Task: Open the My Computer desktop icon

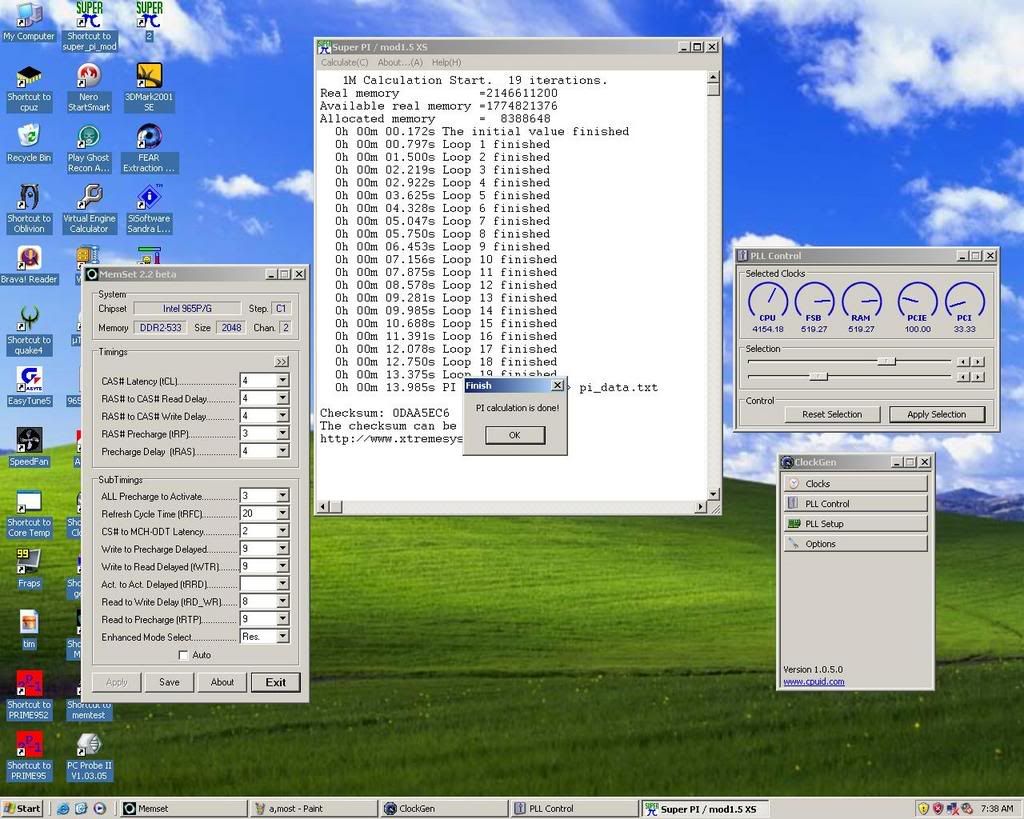Action: 29,16
